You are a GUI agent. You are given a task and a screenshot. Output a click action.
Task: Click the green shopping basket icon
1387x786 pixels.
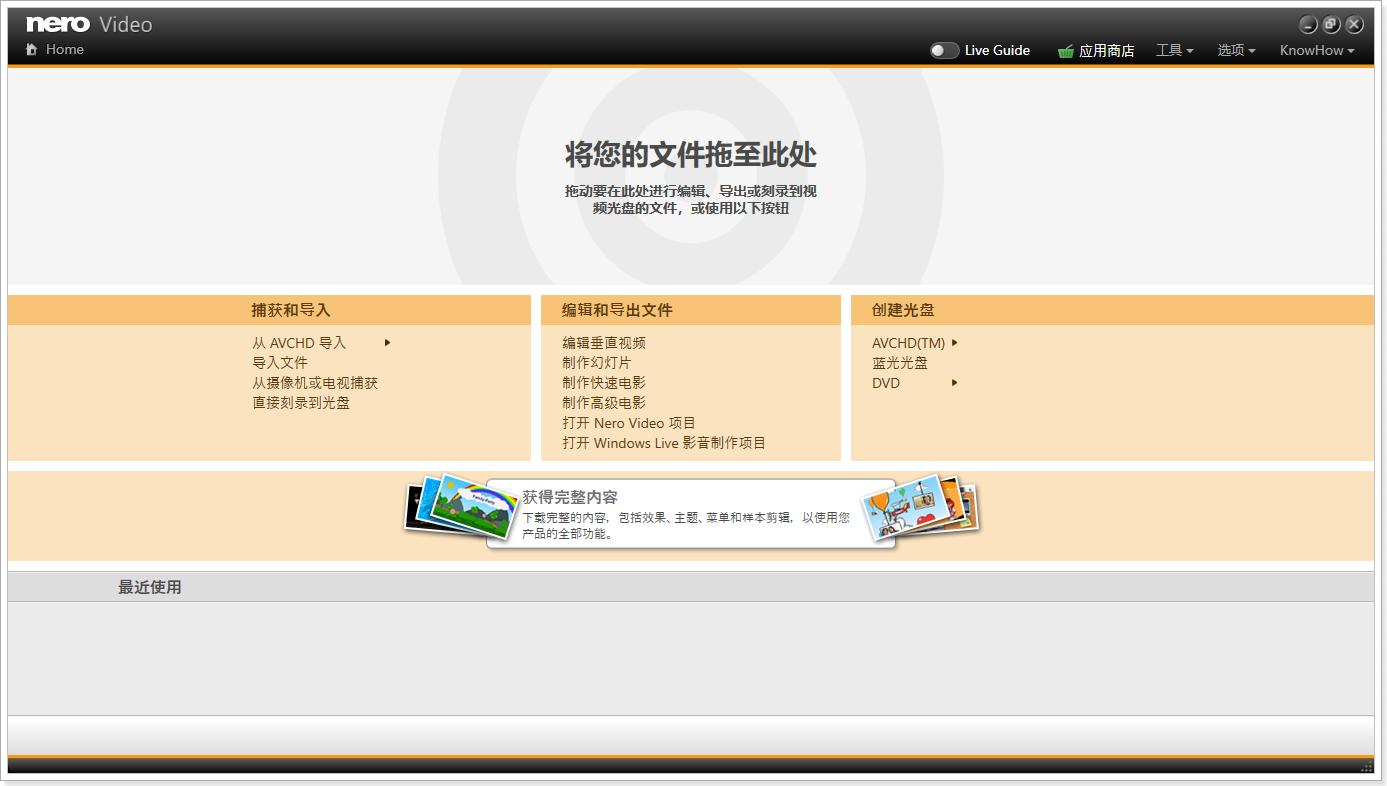1066,51
